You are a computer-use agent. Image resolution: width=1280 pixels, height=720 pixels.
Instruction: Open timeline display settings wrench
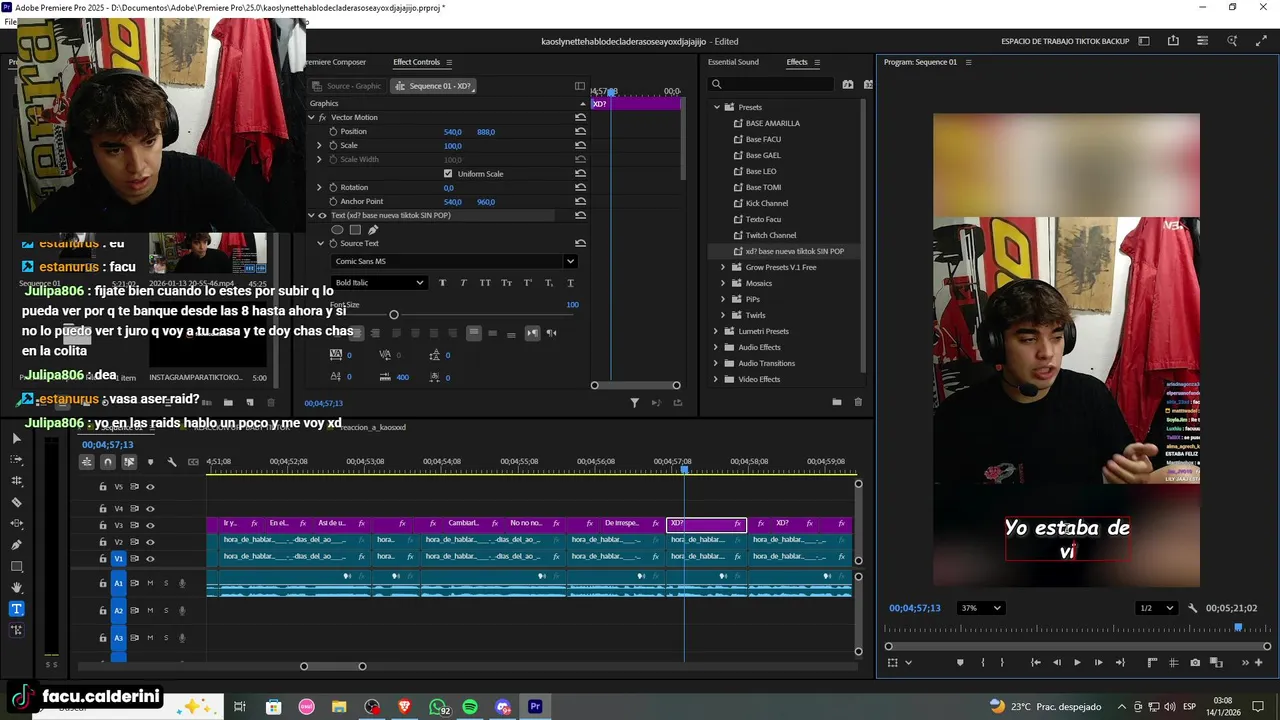coord(172,462)
